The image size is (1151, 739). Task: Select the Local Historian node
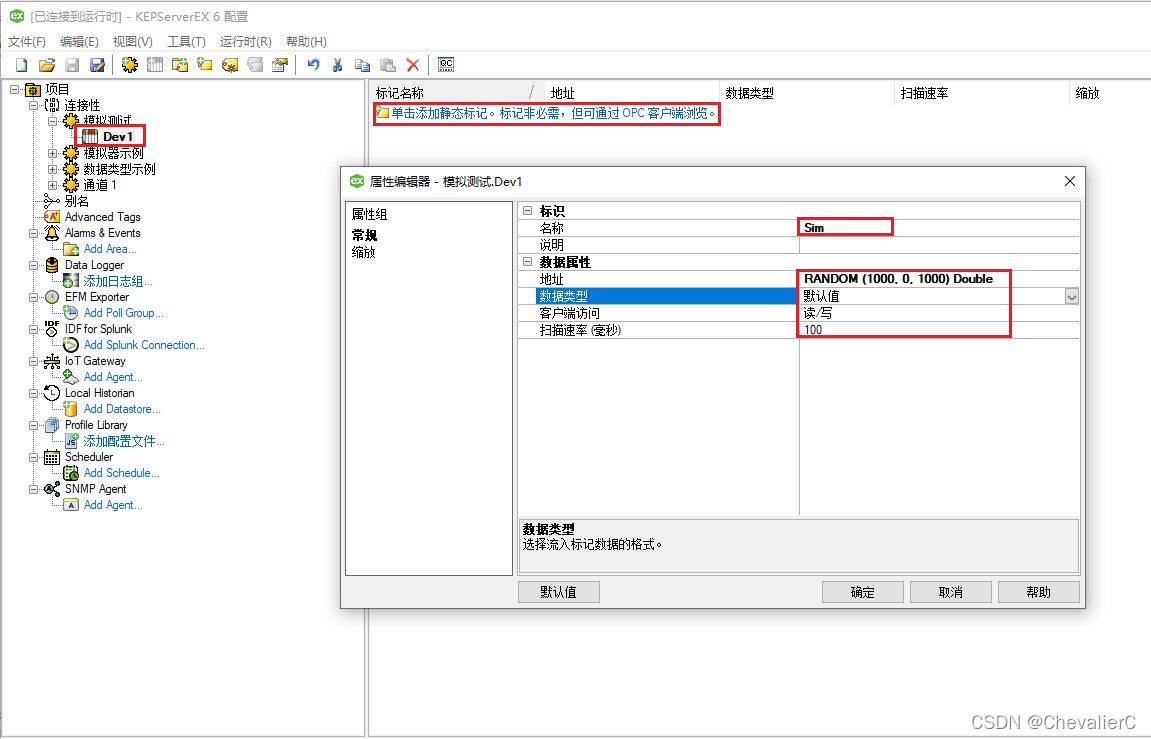99,393
